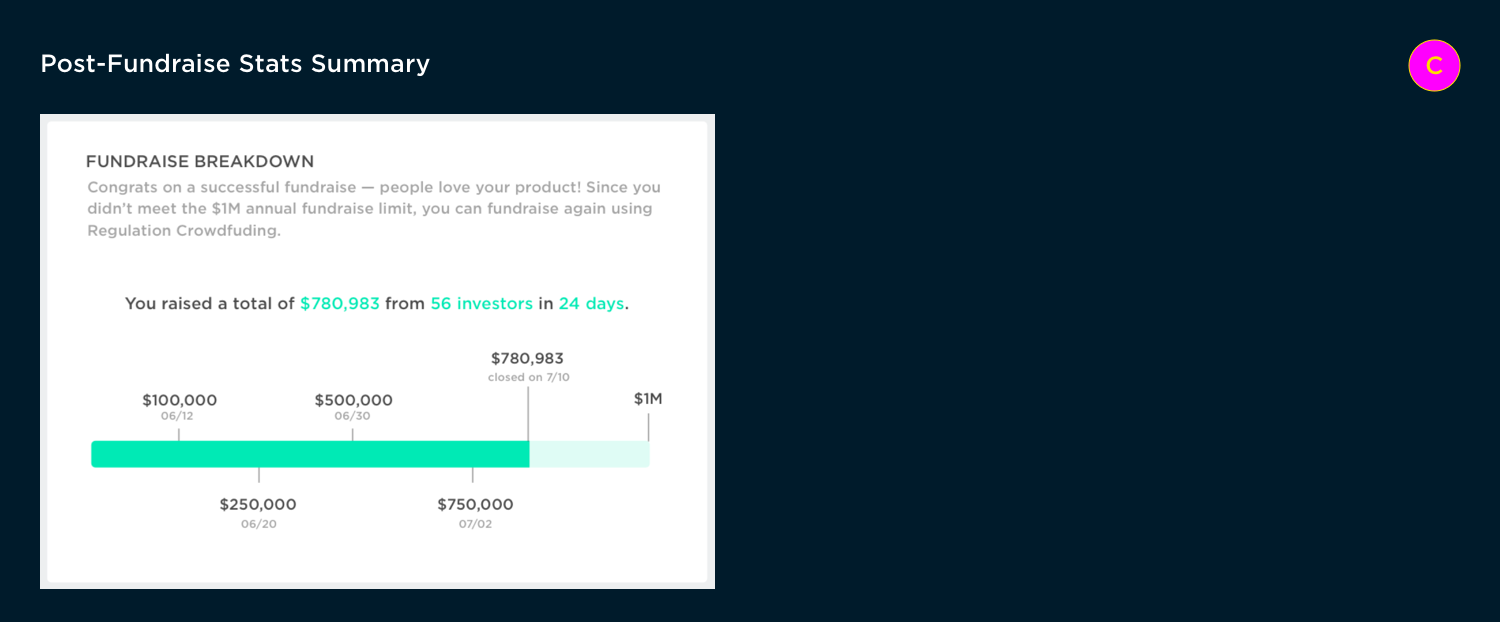Click the 07/02 milestone date
Screen dimensions: 1500x622
point(475,524)
